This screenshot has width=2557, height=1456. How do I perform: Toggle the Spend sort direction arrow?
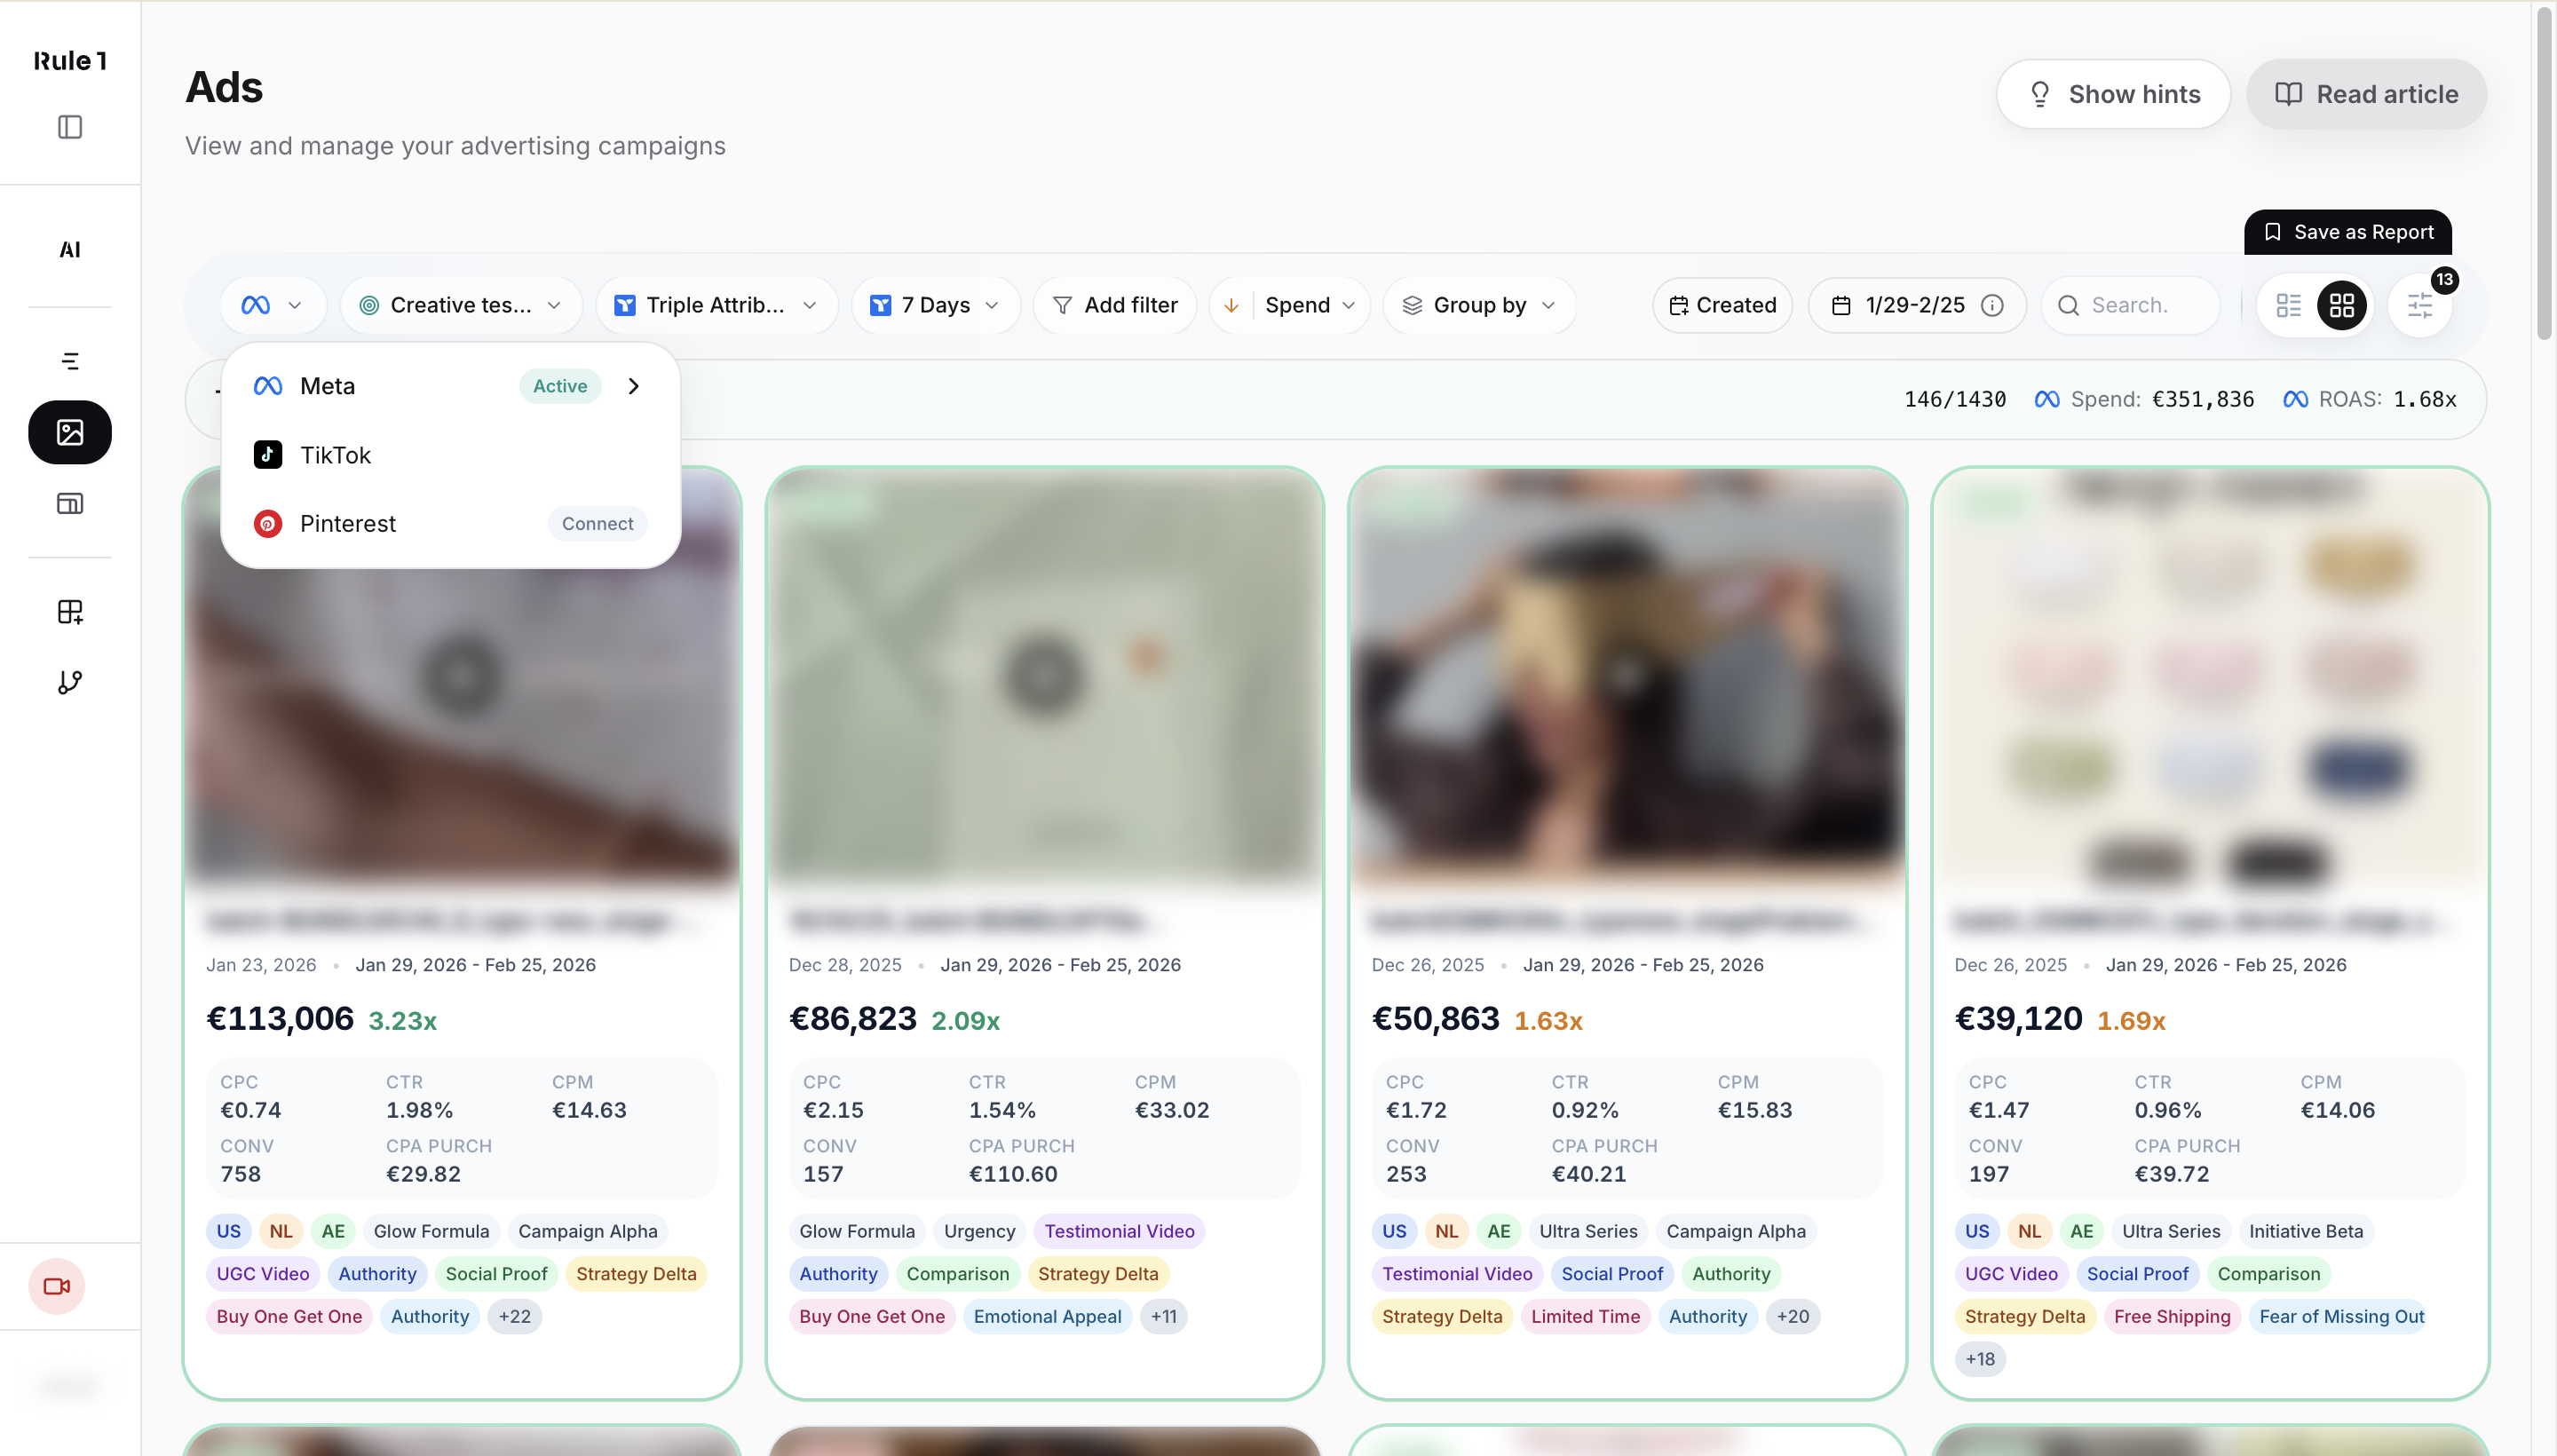[1232, 305]
